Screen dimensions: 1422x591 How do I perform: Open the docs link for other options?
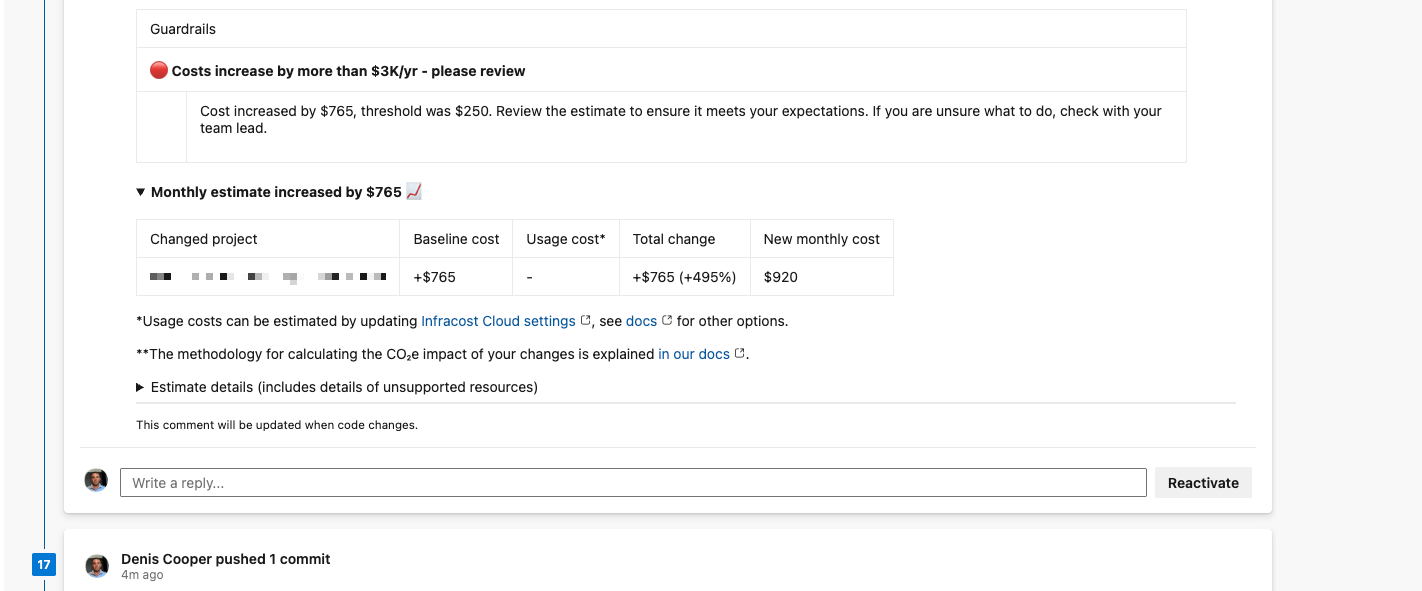coord(641,321)
